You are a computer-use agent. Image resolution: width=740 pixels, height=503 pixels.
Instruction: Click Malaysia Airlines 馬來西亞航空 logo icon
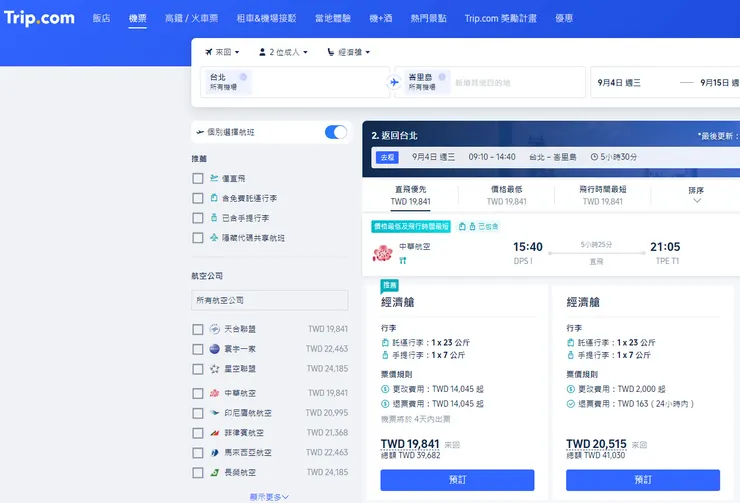[x=214, y=453]
